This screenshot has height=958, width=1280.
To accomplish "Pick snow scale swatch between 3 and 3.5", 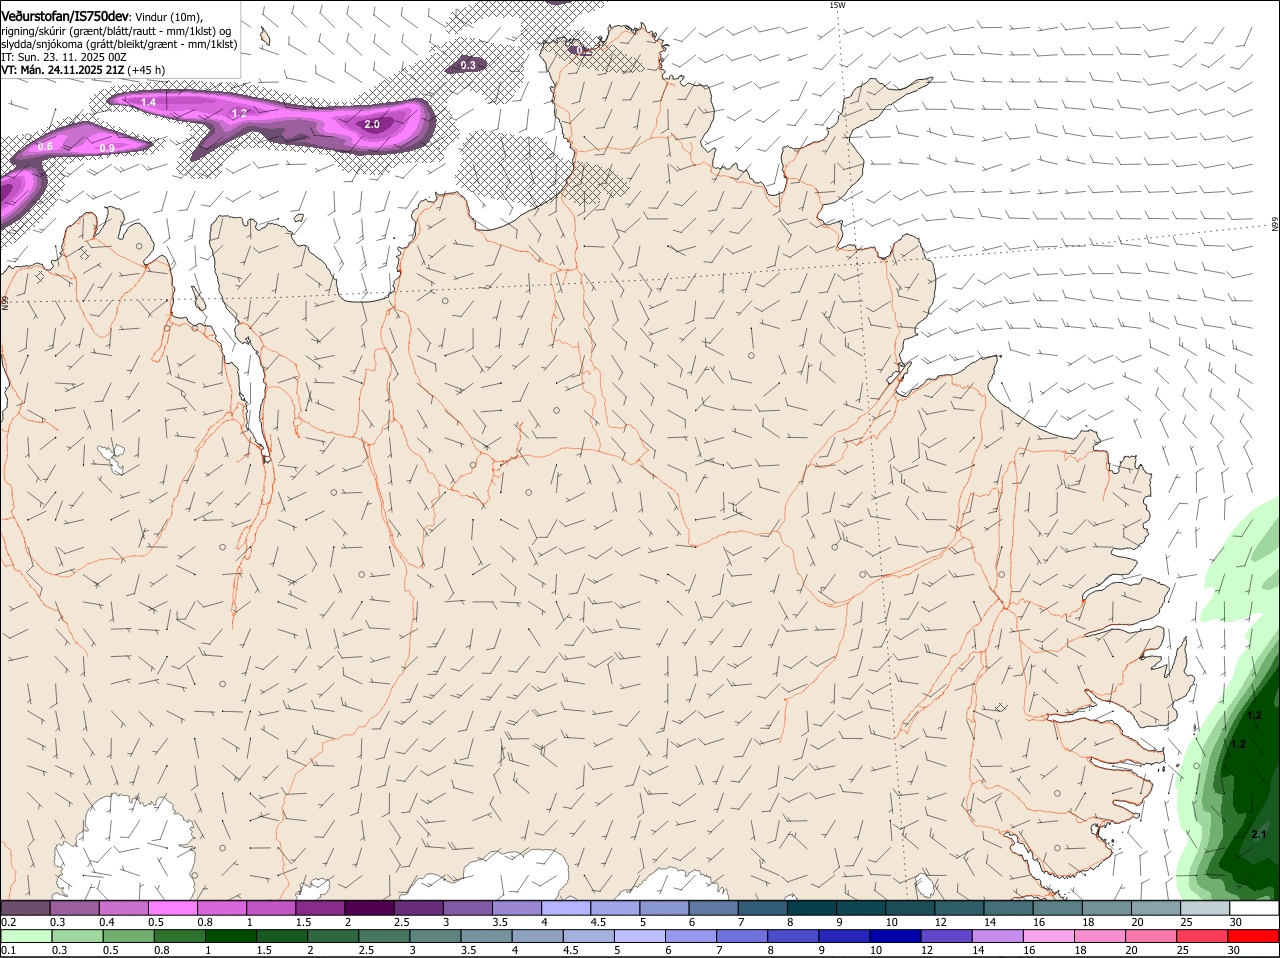I will tap(467, 907).
